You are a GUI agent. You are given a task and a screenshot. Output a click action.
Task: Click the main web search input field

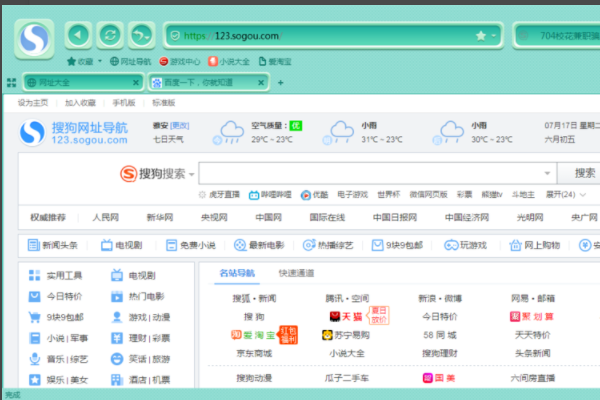coord(373,173)
